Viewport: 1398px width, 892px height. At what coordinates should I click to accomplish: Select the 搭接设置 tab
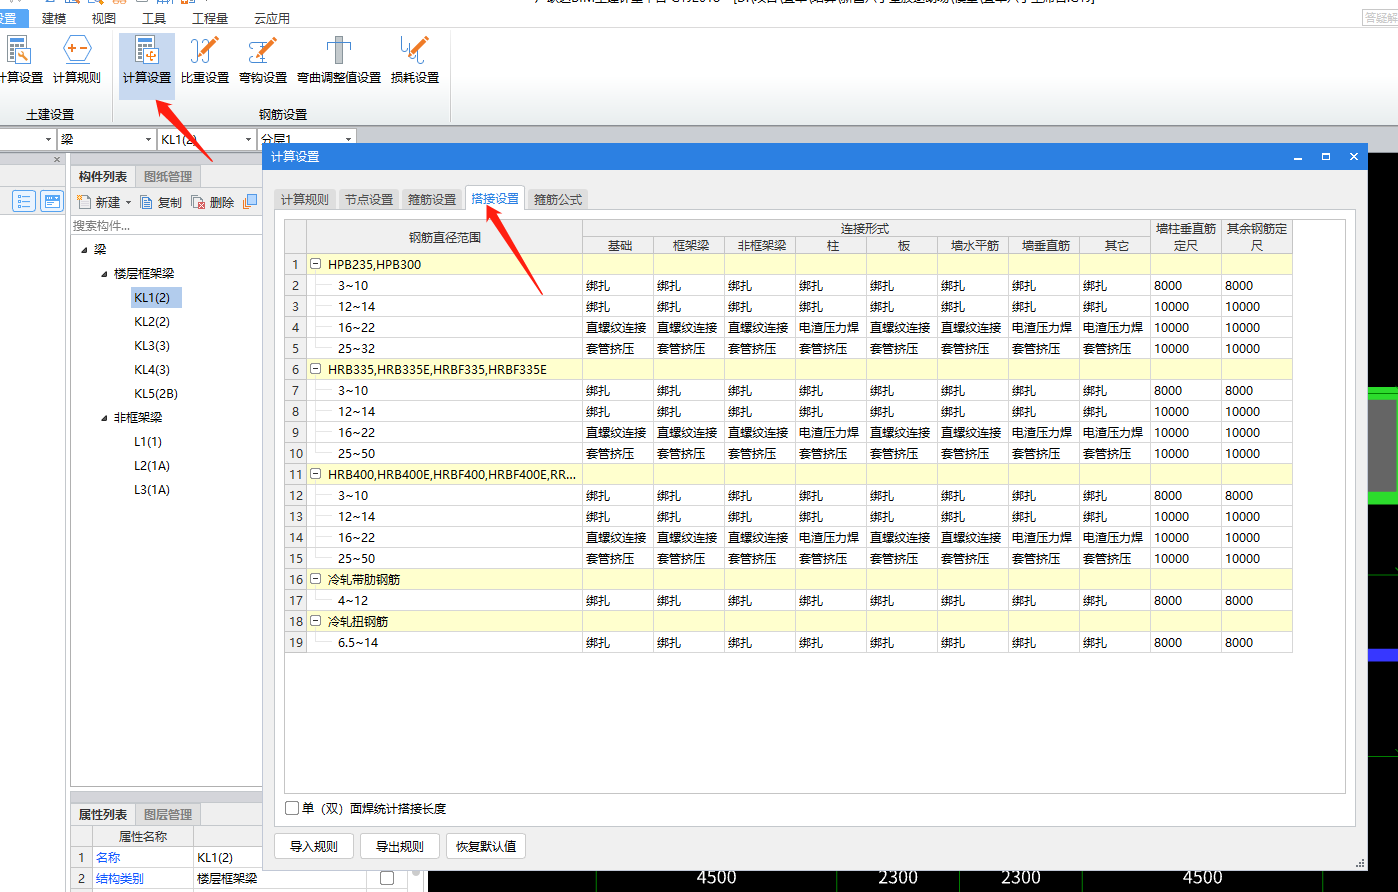coord(495,198)
